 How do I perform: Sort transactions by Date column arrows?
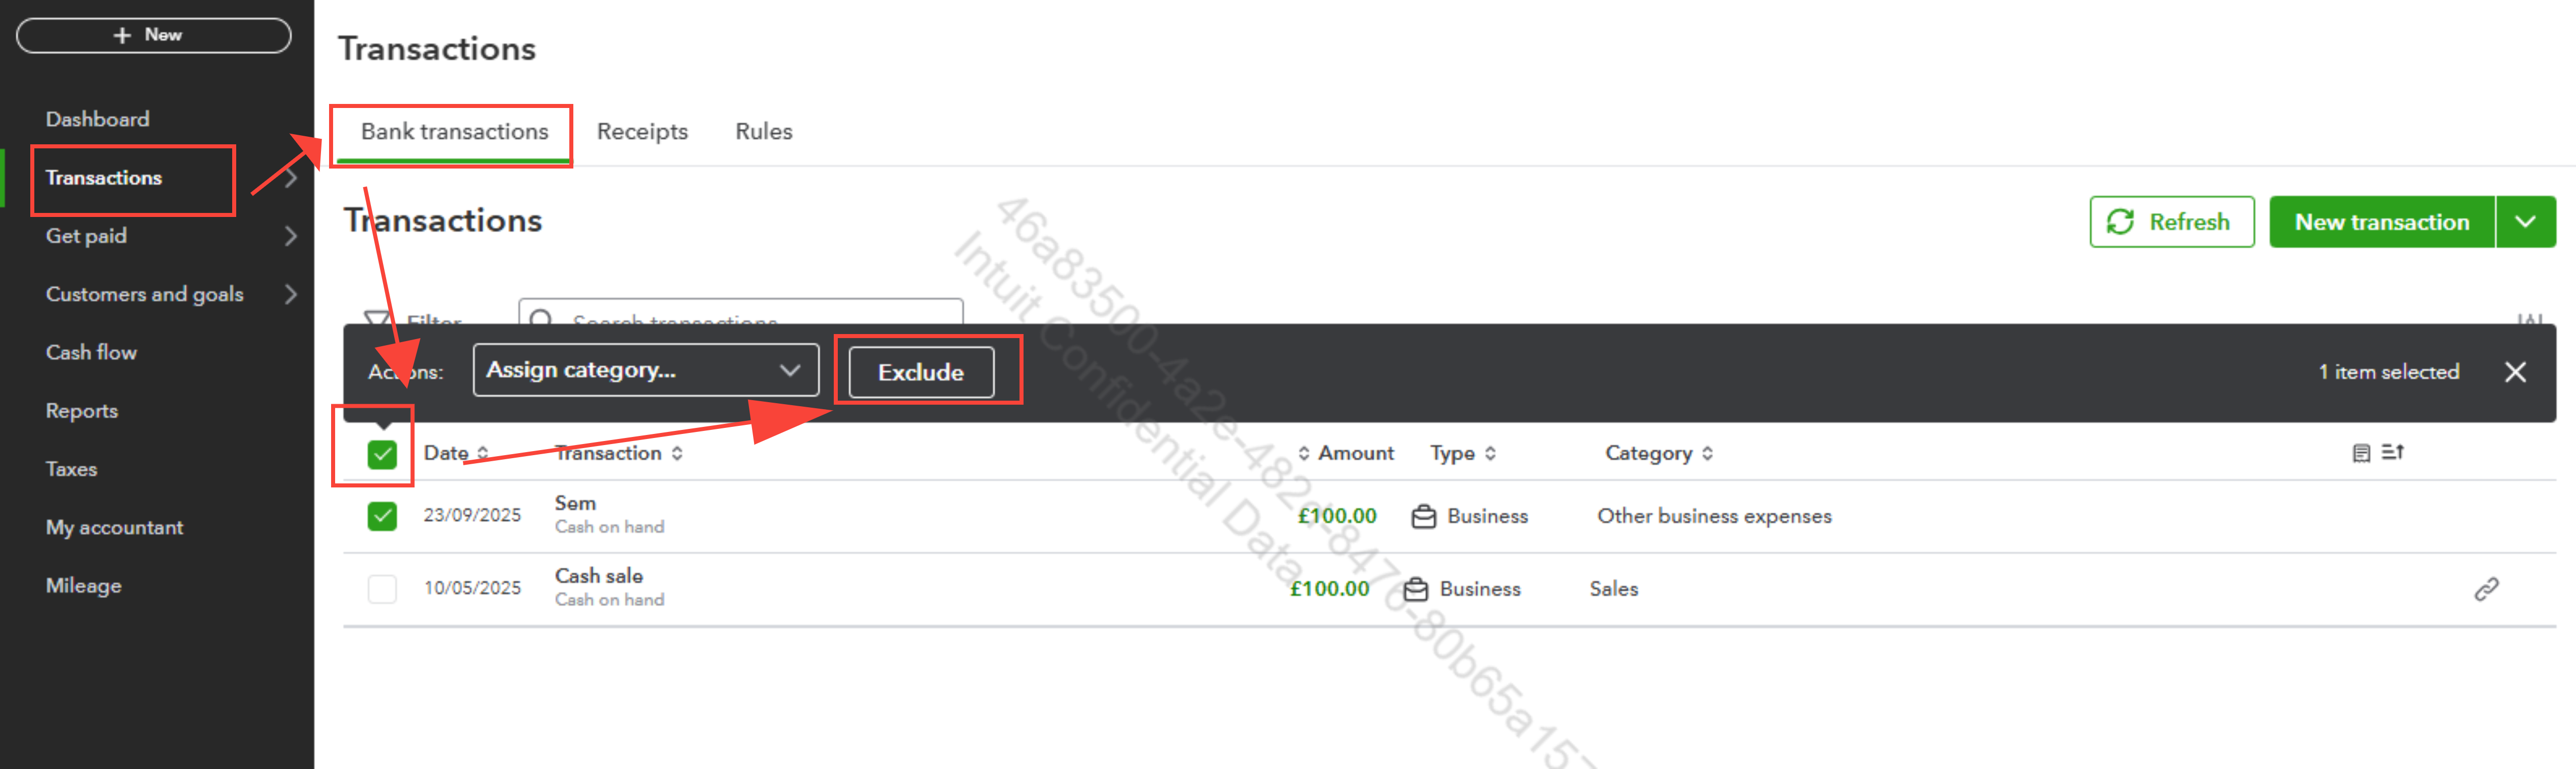tap(483, 453)
